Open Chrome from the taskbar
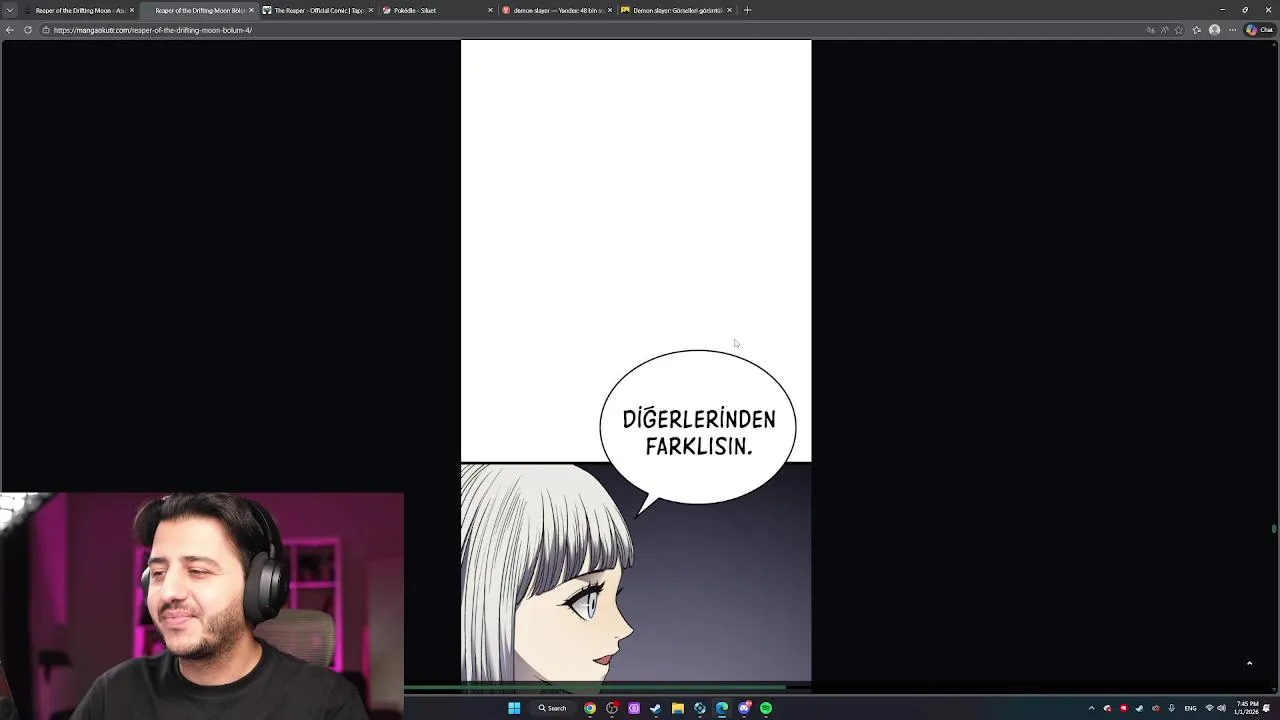The height and width of the screenshot is (720, 1280). click(x=590, y=708)
